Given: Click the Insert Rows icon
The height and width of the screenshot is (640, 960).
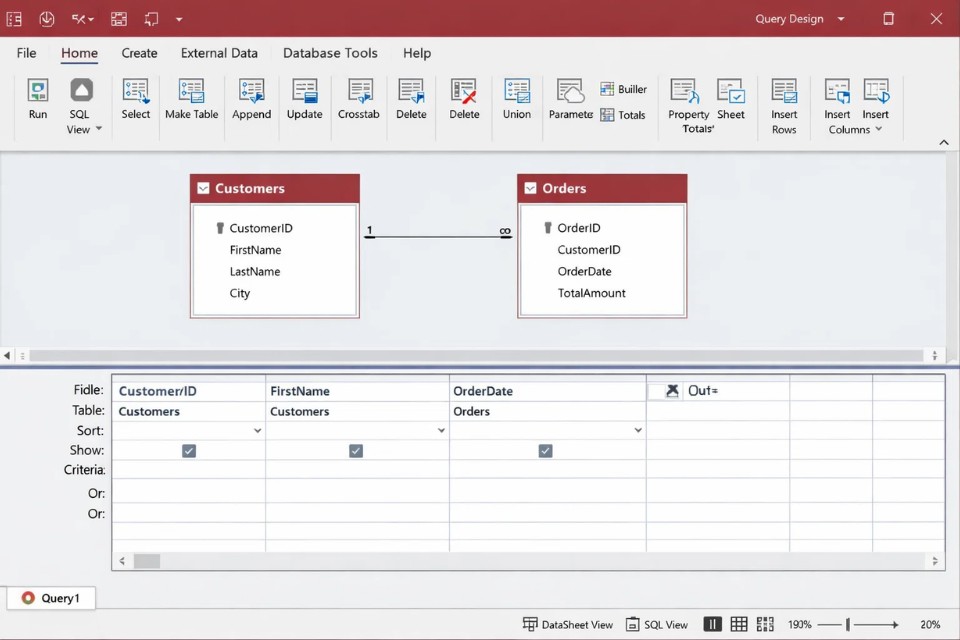Looking at the screenshot, I should point(784,92).
